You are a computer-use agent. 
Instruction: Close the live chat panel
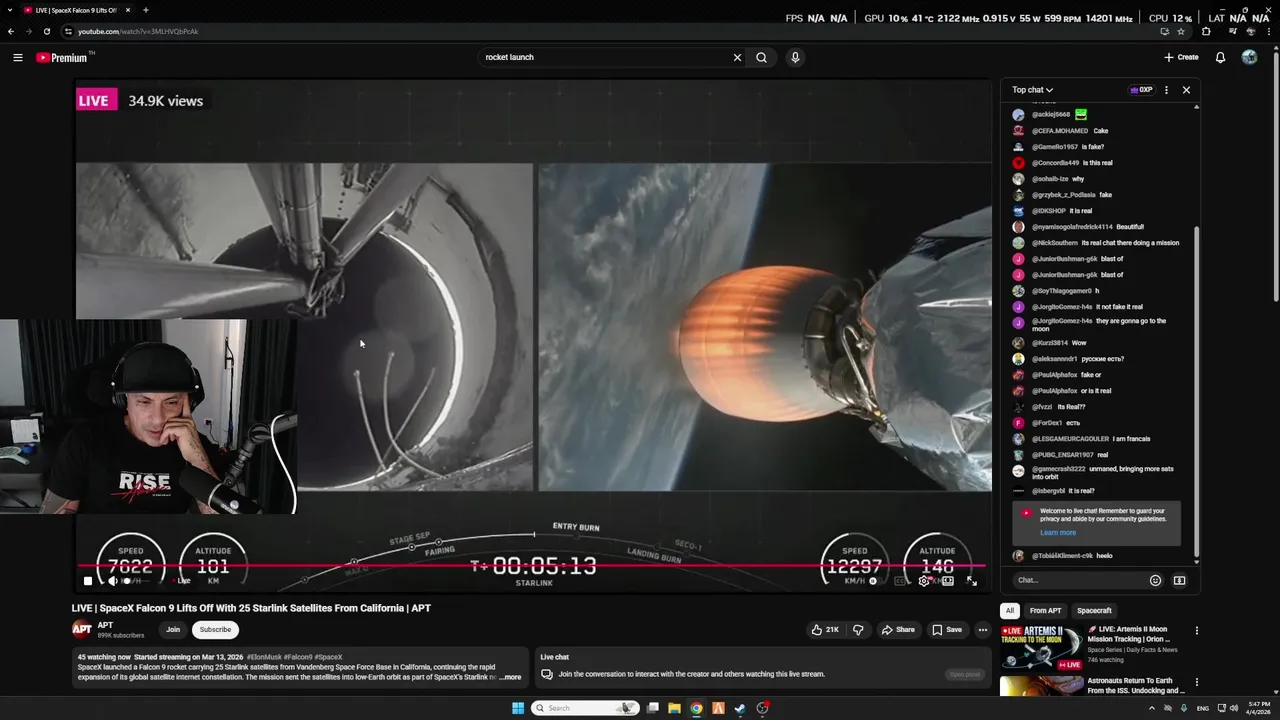[x=1186, y=90]
